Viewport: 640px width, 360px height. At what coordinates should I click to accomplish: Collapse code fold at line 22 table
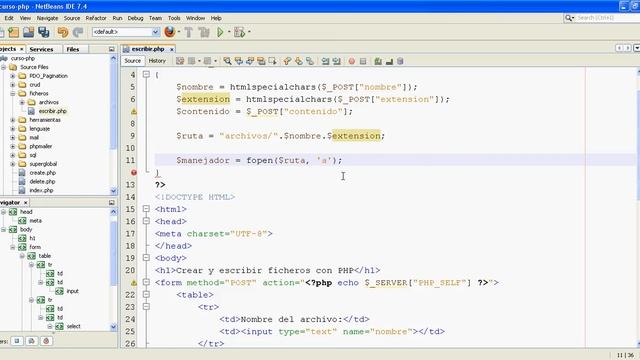(x=146, y=294)
